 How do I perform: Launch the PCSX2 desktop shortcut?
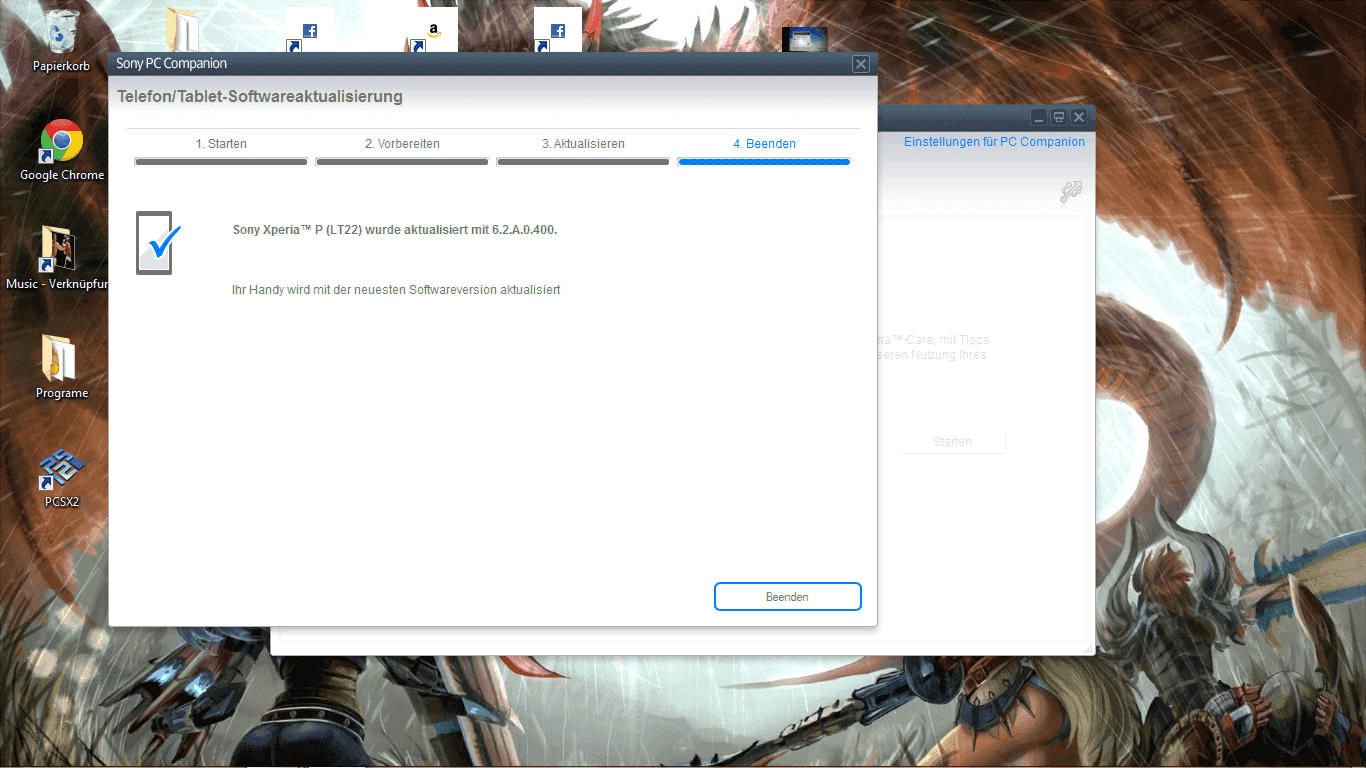point(62,479)
